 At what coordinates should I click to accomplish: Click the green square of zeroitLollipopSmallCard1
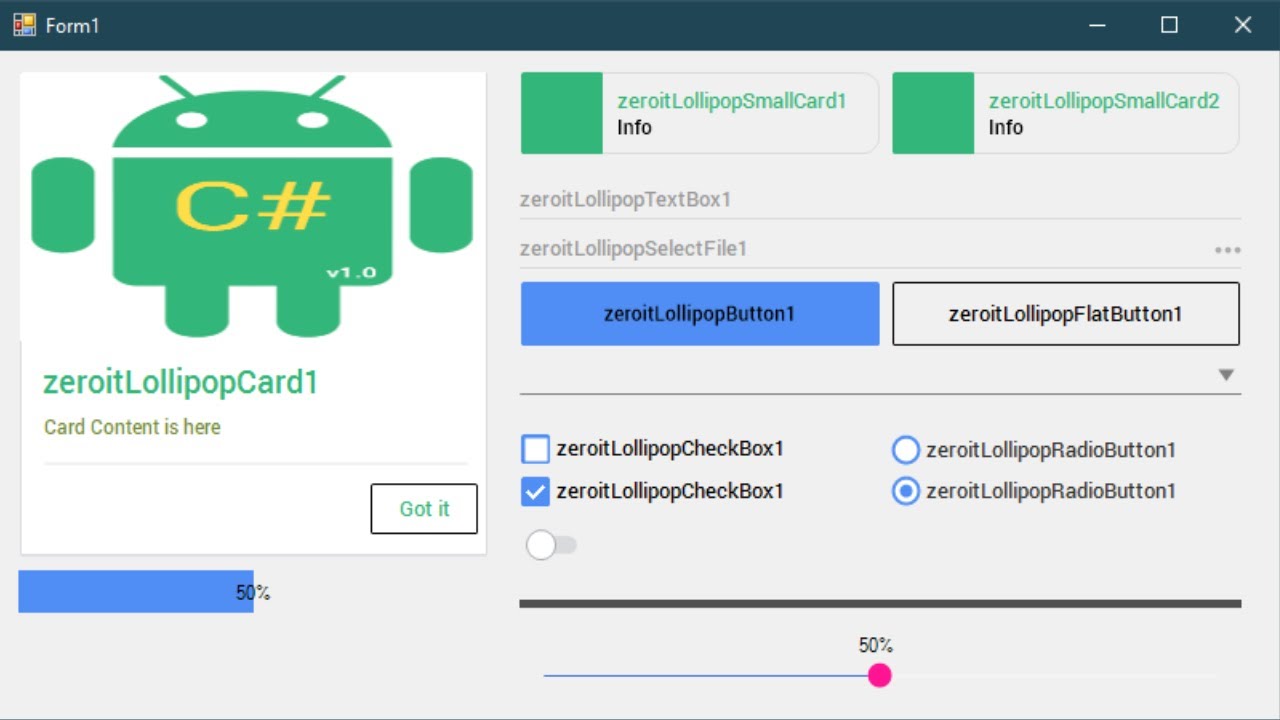click(562, 113)
